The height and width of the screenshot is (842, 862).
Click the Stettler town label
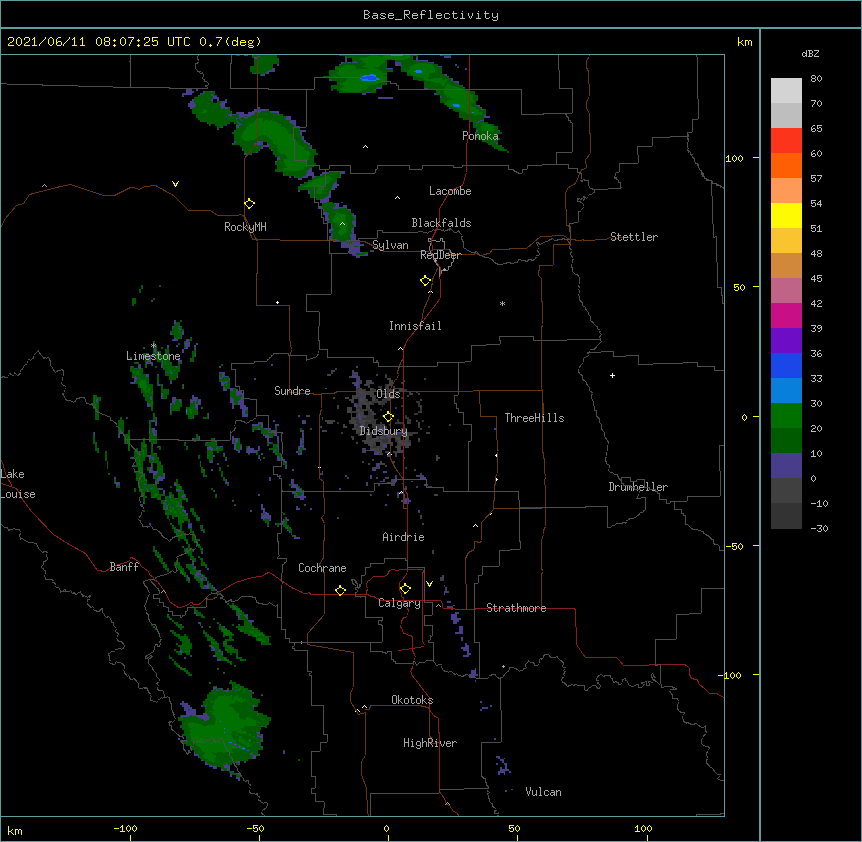tap(633, 237)
